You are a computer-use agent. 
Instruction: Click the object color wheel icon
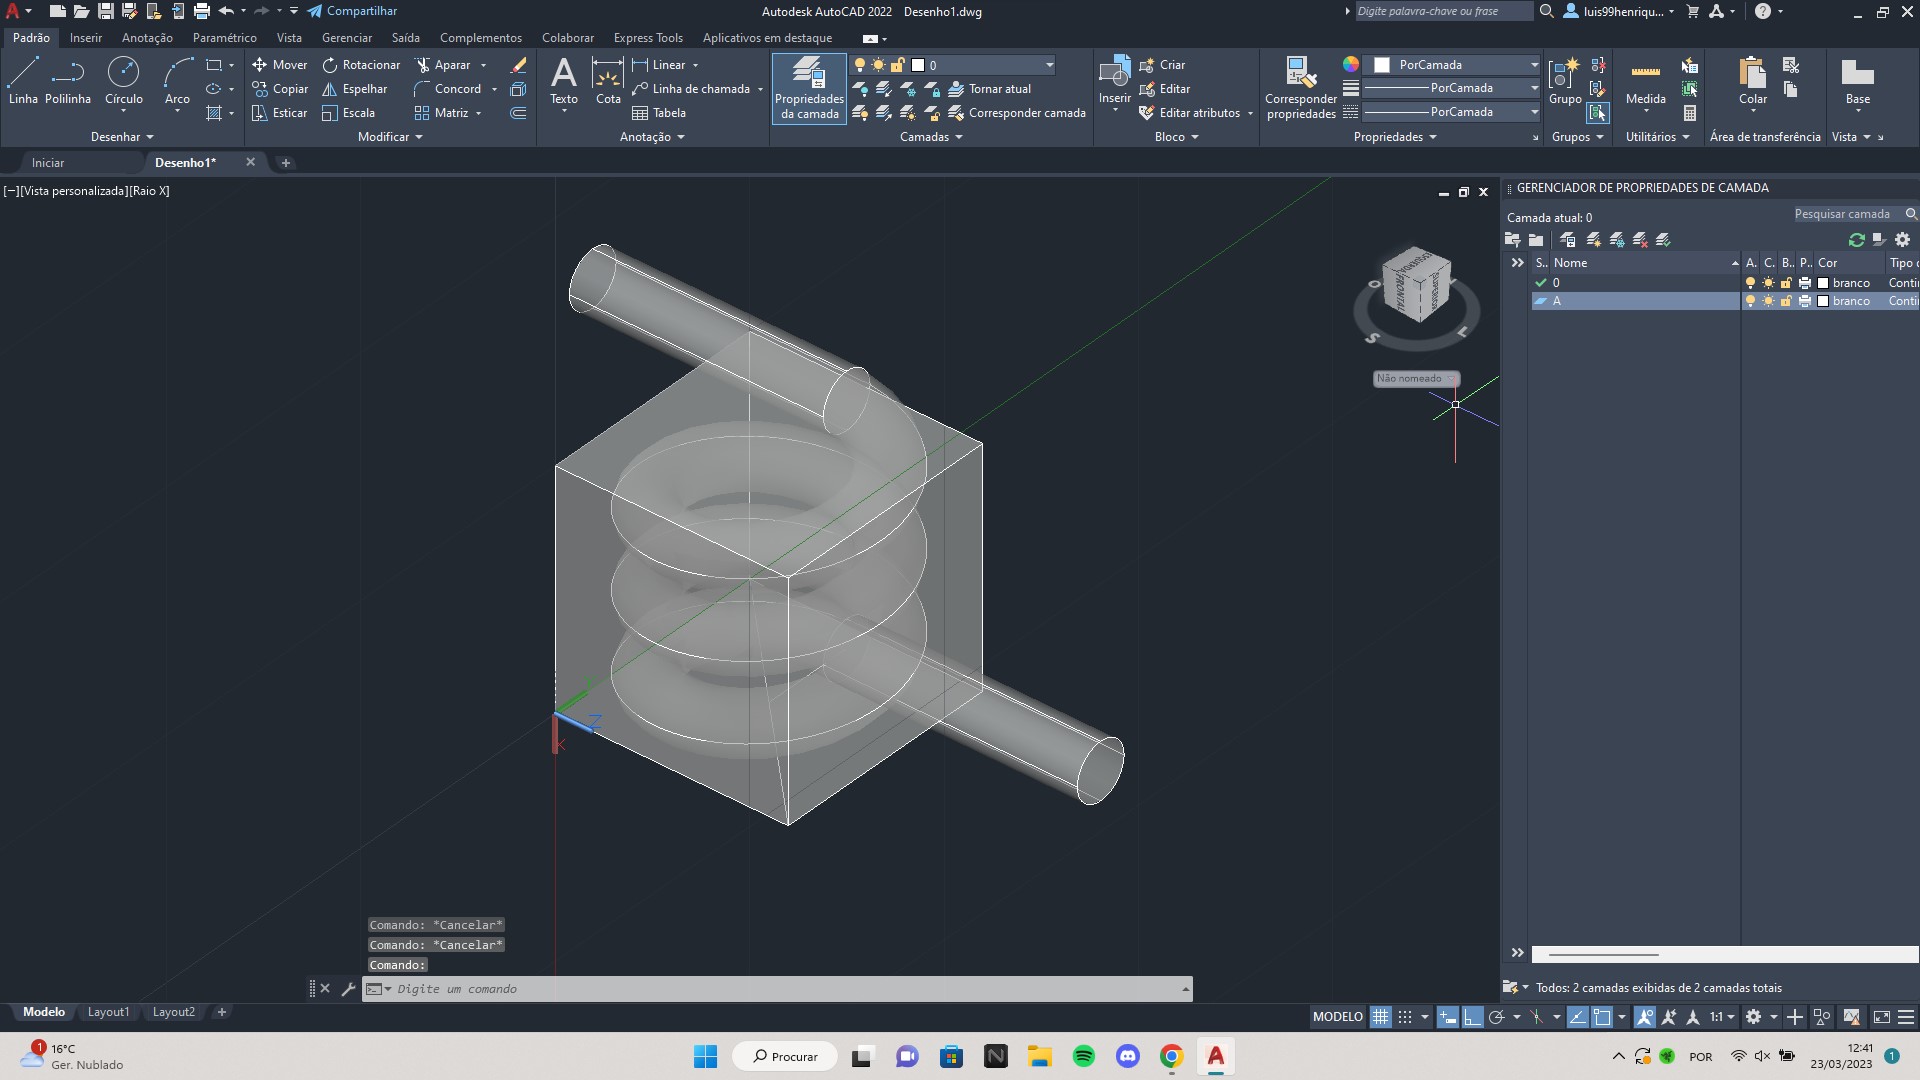(x=1351, y=65)
